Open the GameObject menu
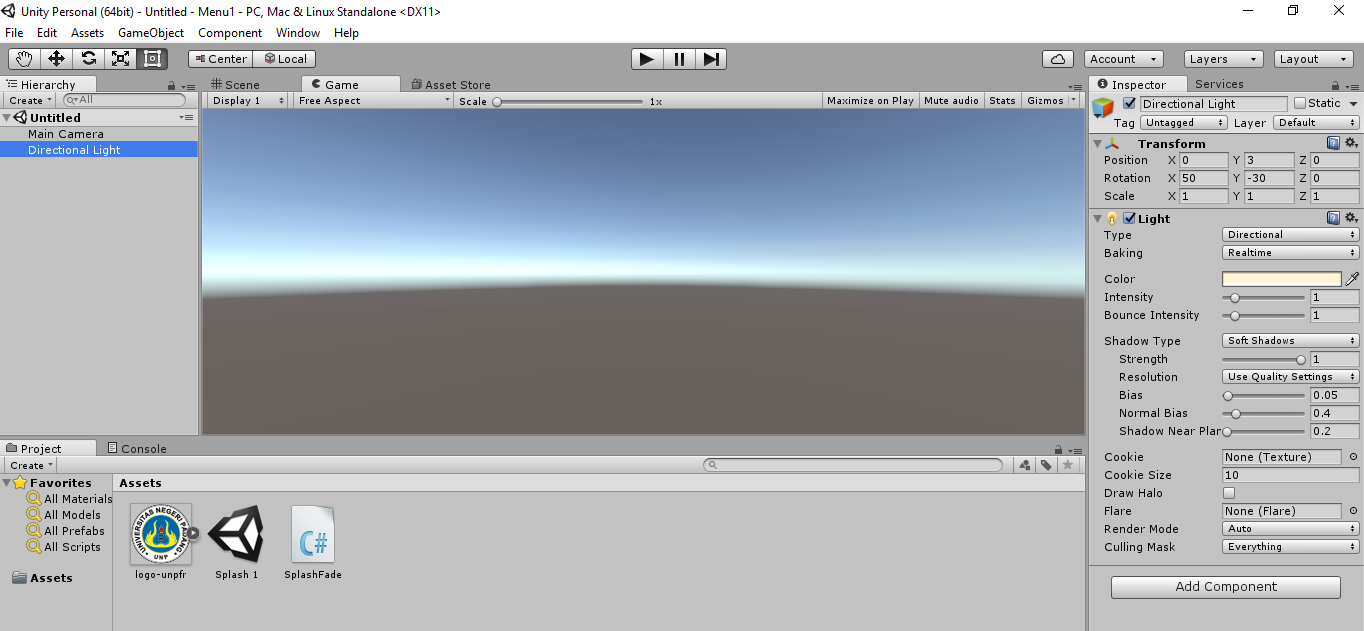The width and height of the screenshot is (1364, 631). click(x=150, y=32)
